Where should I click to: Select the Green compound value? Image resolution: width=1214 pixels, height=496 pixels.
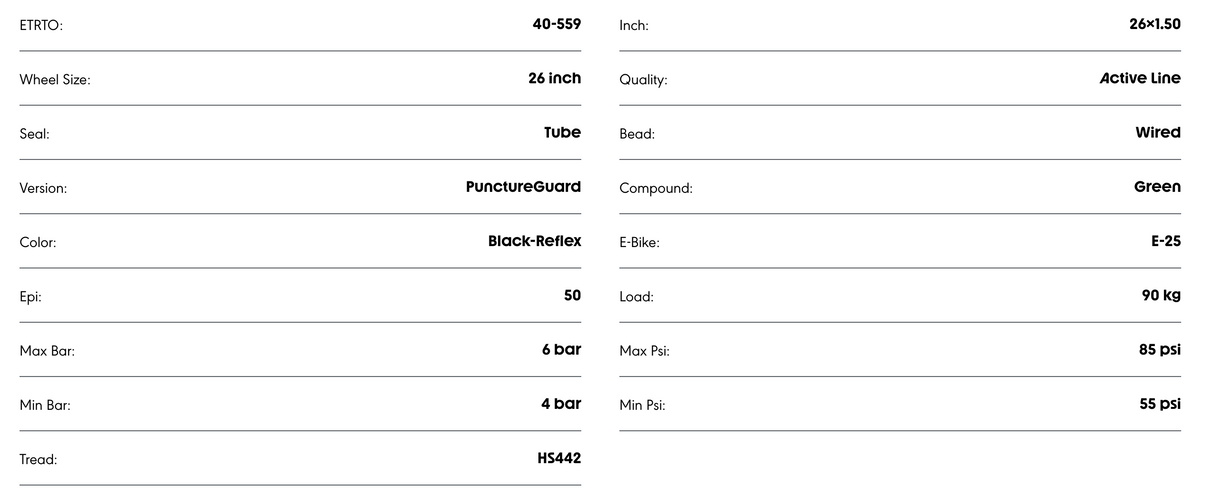click(x=1157, y=187)
